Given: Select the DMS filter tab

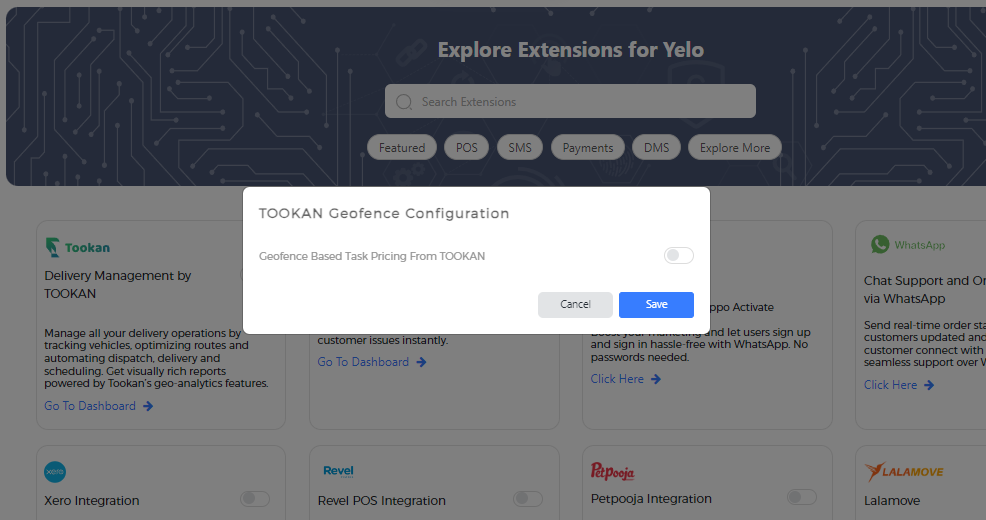Looking at the screenshot, I should (x=656, y=148).
